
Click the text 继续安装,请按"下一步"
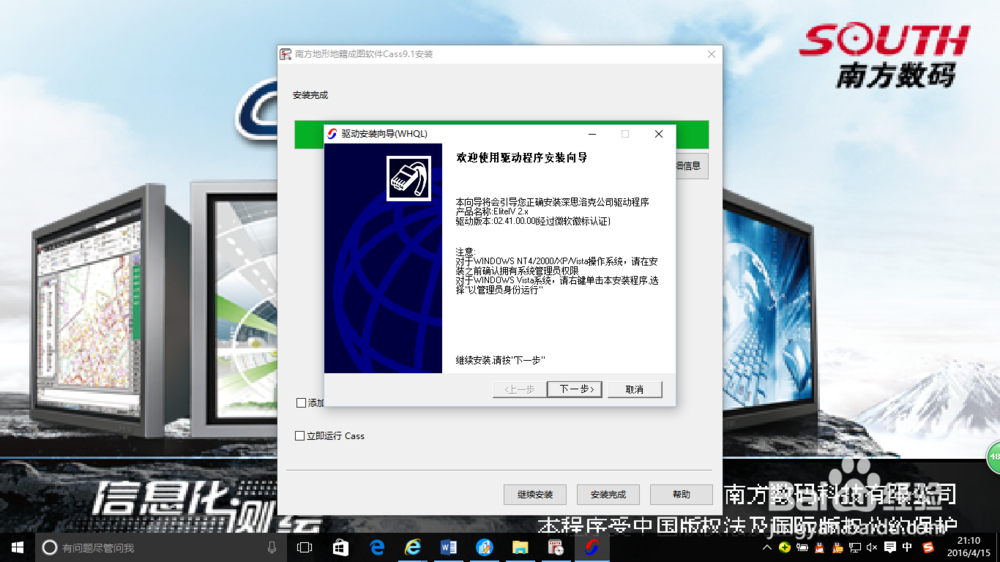click(501, 360)
